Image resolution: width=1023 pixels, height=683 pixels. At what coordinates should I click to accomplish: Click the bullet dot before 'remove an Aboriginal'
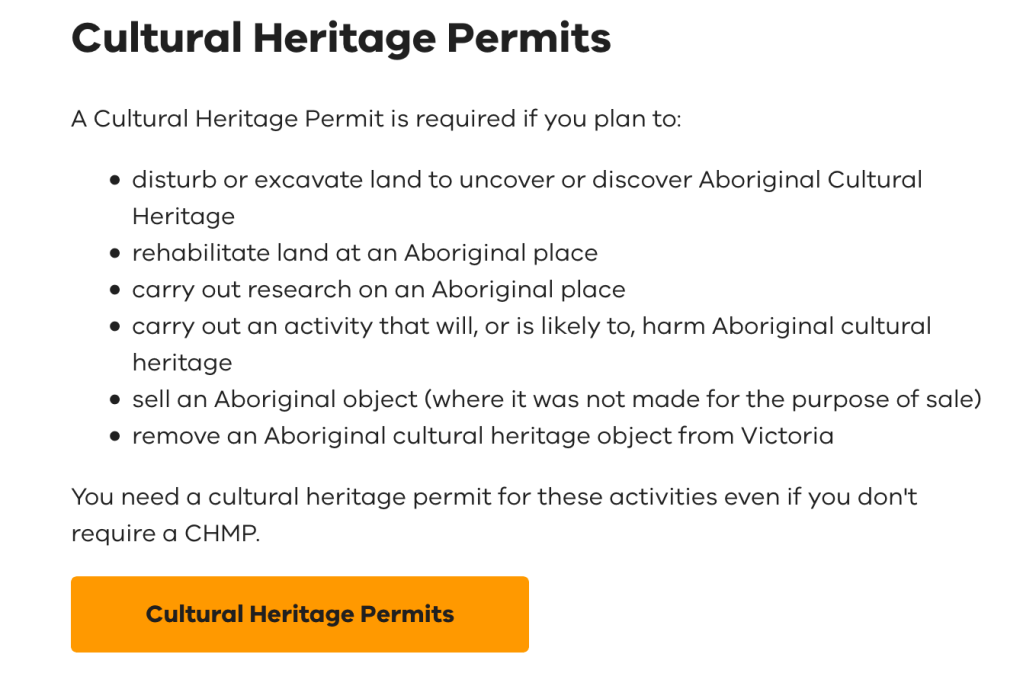point(114,437)
